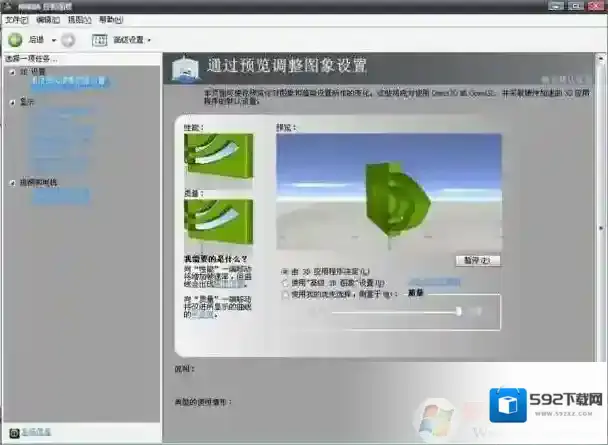This screenshot has width=608, height=445.
Task: Open the 文件 menu
Action: tap(17, 19)
